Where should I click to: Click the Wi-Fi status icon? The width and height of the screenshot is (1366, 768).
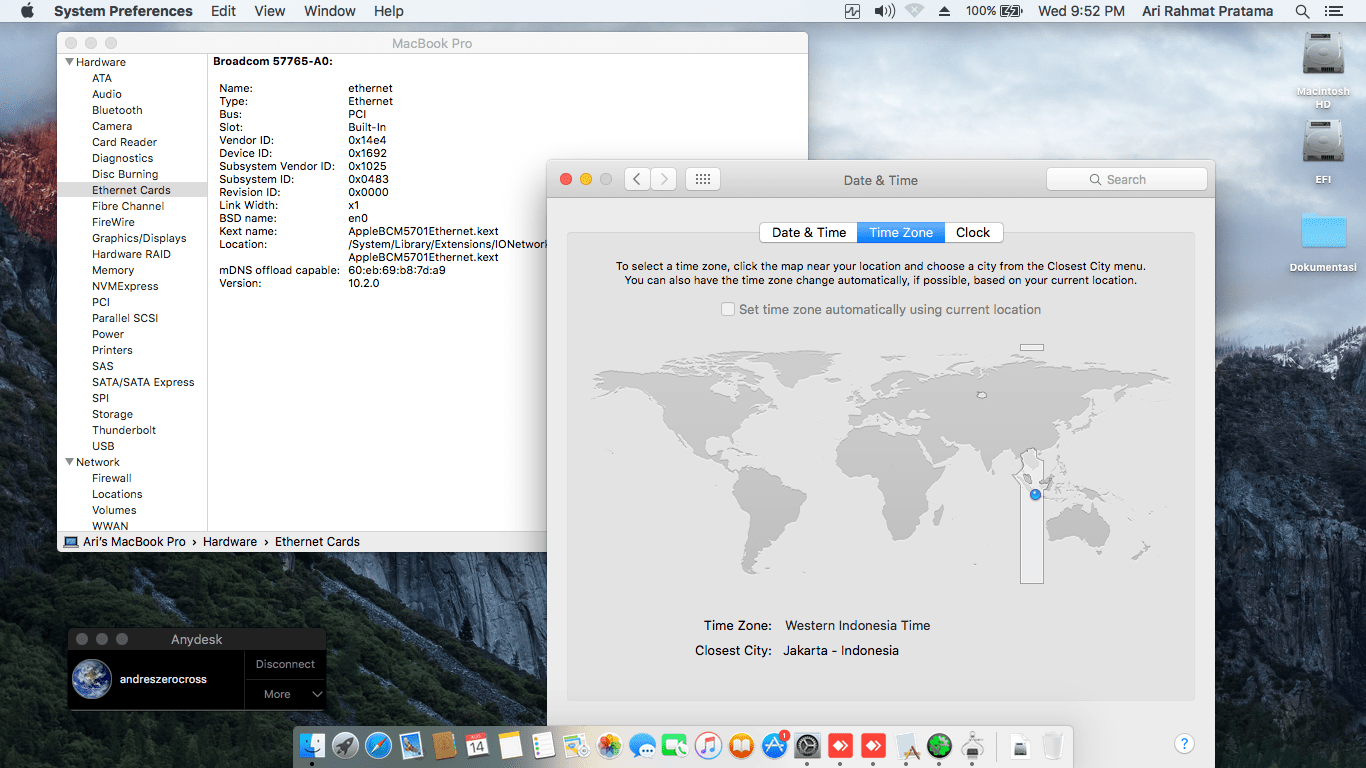(x=914, y=11)
